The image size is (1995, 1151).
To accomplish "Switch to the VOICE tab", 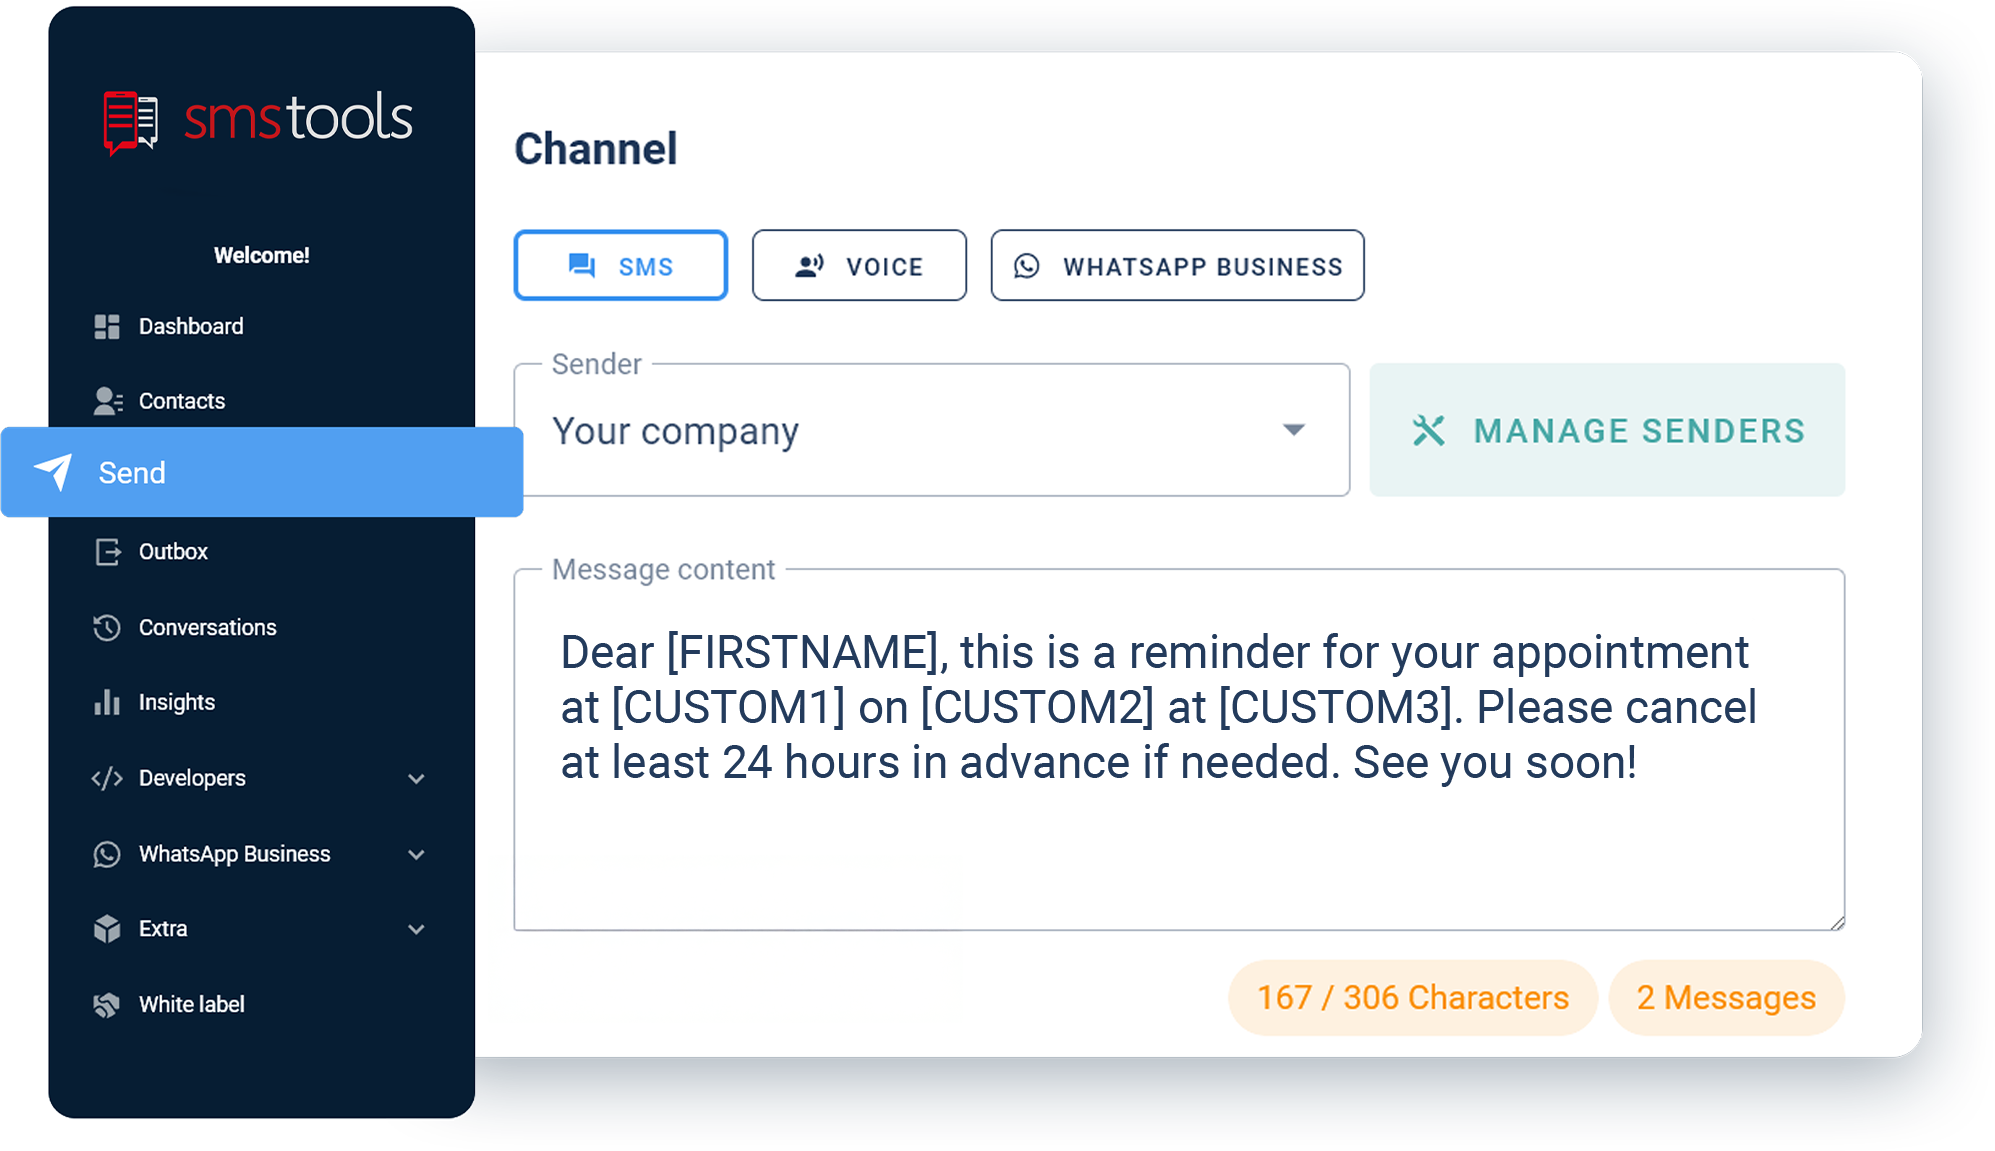I will 860,266.
